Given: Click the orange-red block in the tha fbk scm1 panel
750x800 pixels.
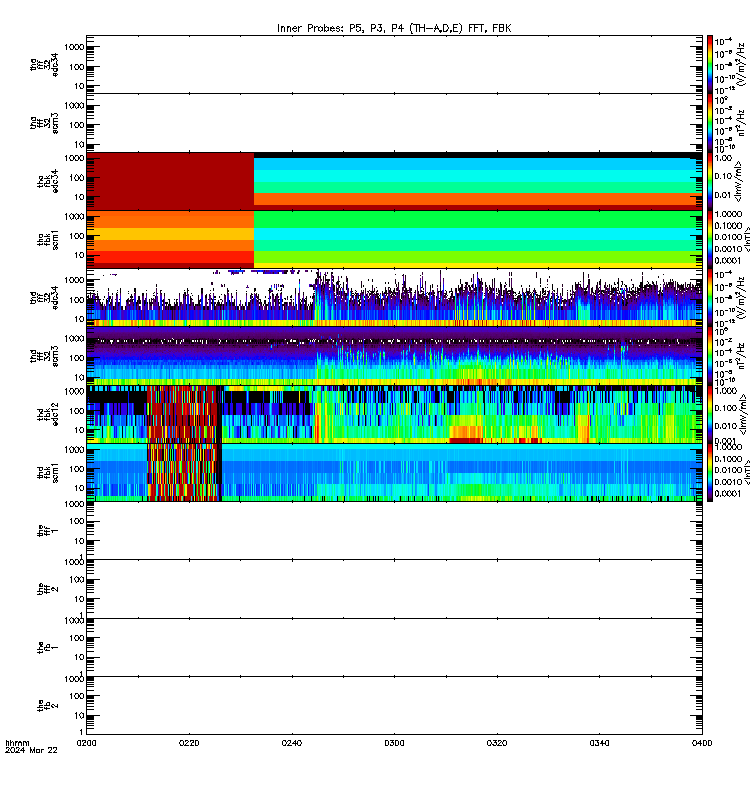Looking at the screenshot, I should [170, 239].
